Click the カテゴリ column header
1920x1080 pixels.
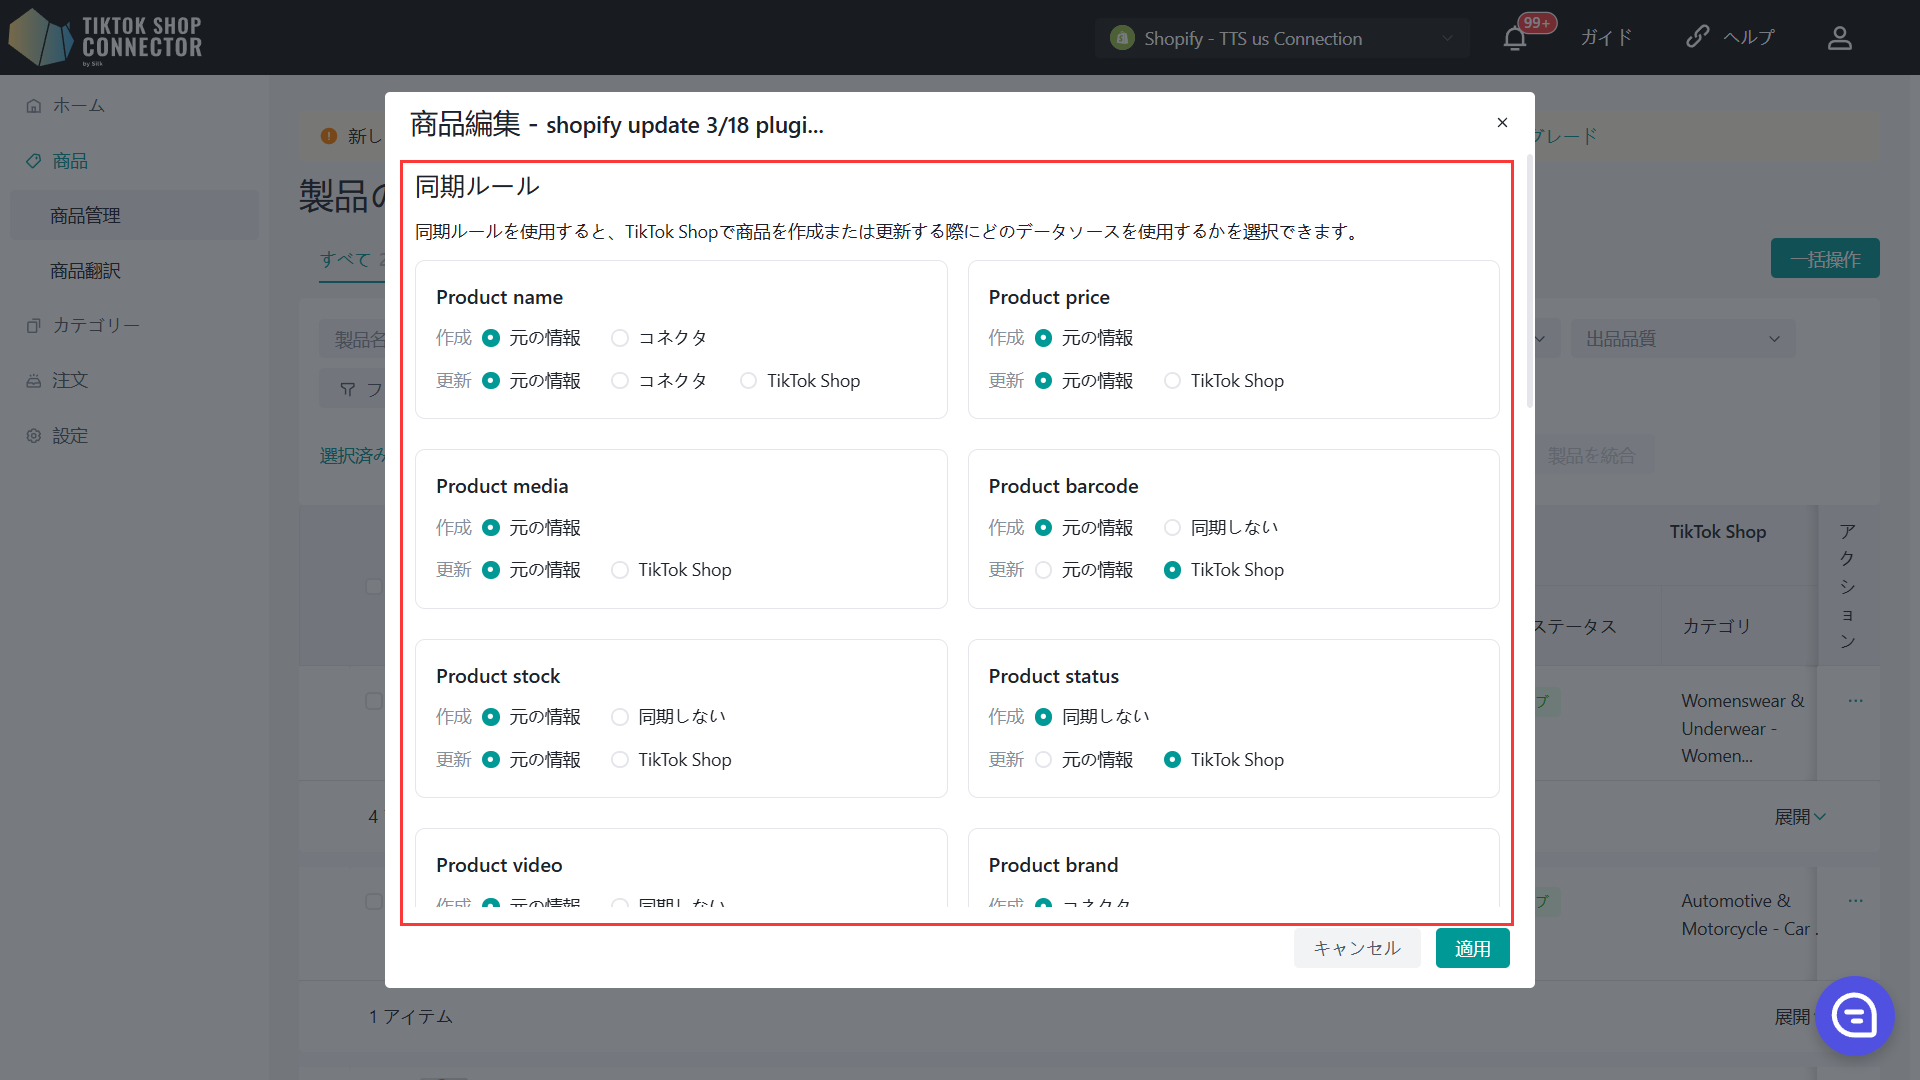[x=1716, y=627]
